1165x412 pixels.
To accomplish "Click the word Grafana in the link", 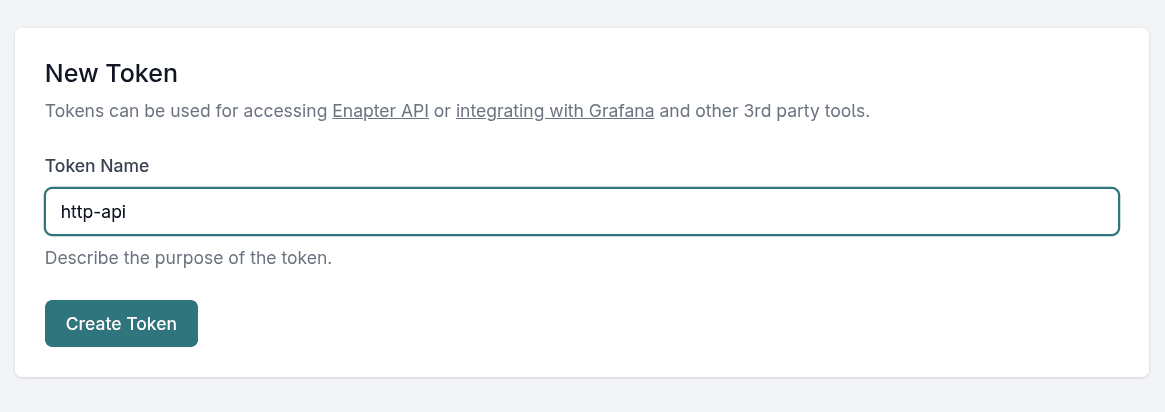I will (x=621, y=111).
